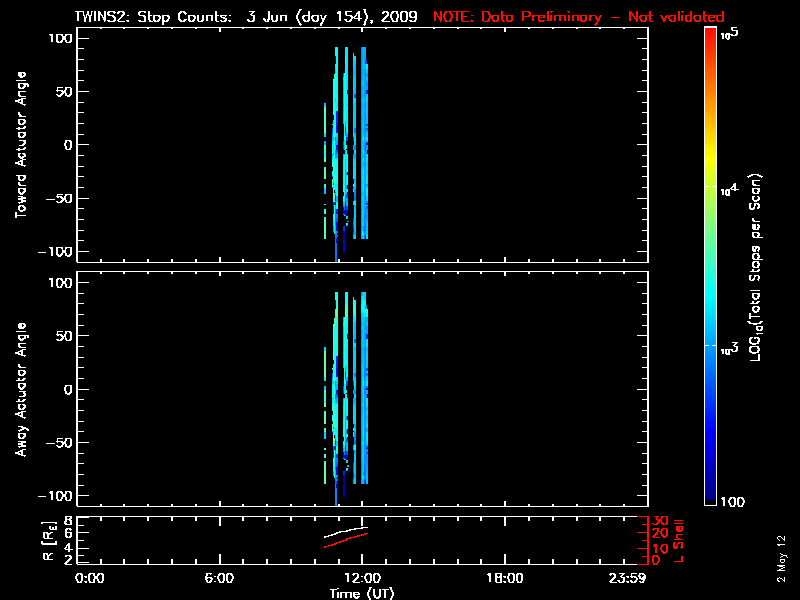Click the 18:00 tick label on time axis
Viewport: 800px width, 600px height.
point(504,578)
